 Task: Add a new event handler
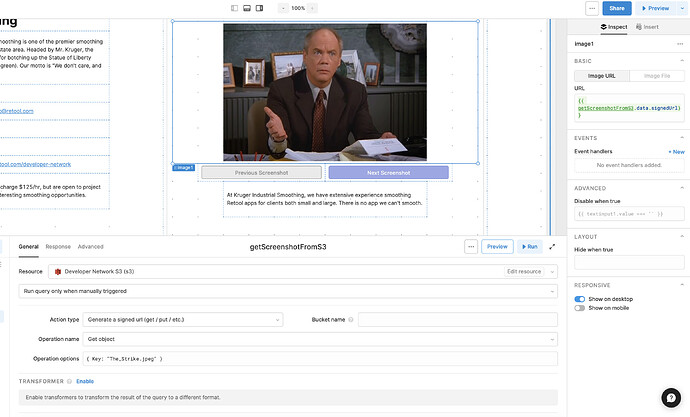pyautogui.click(x=676, y=152)
